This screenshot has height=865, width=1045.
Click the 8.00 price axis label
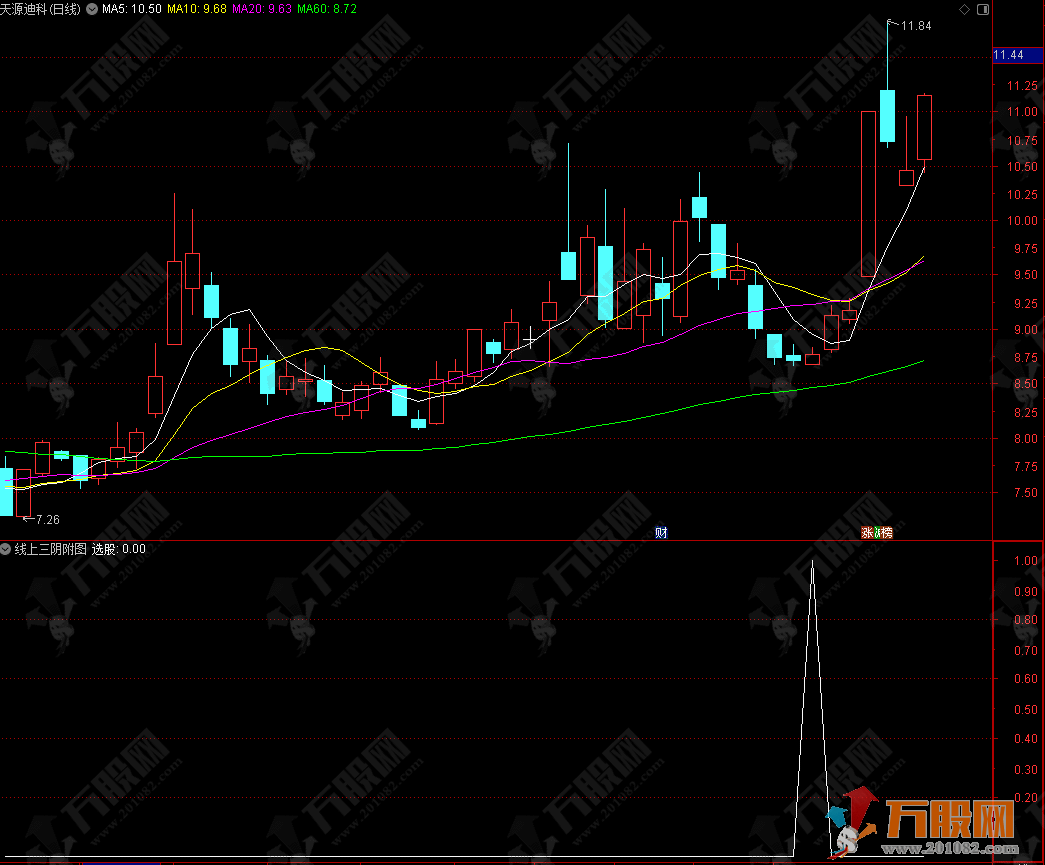[1025, 439]
